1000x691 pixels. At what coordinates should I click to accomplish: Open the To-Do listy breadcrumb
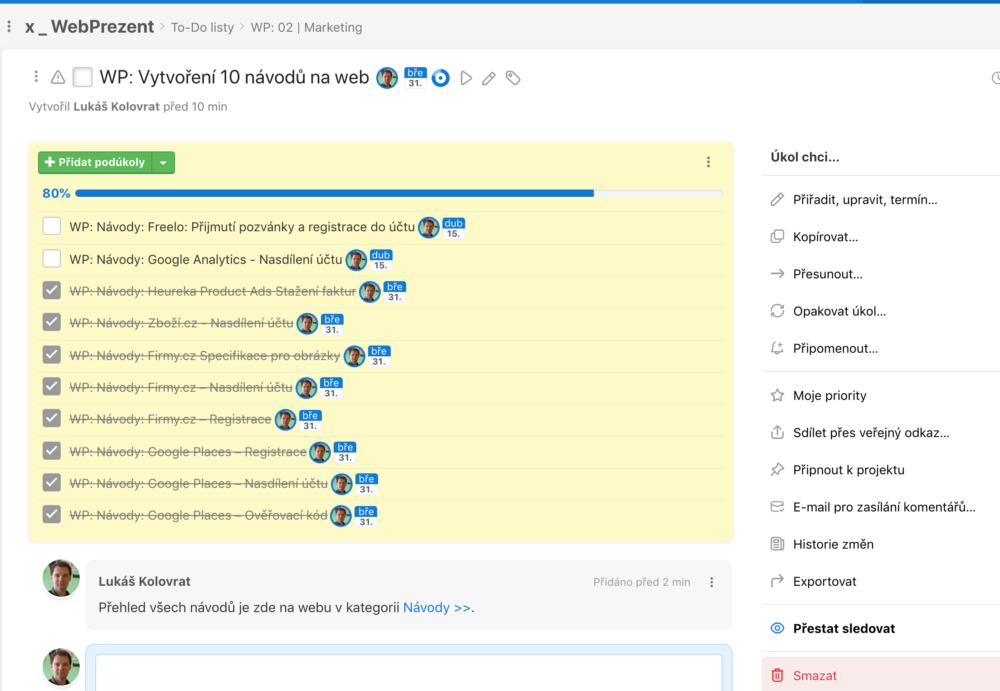point(202,27)
